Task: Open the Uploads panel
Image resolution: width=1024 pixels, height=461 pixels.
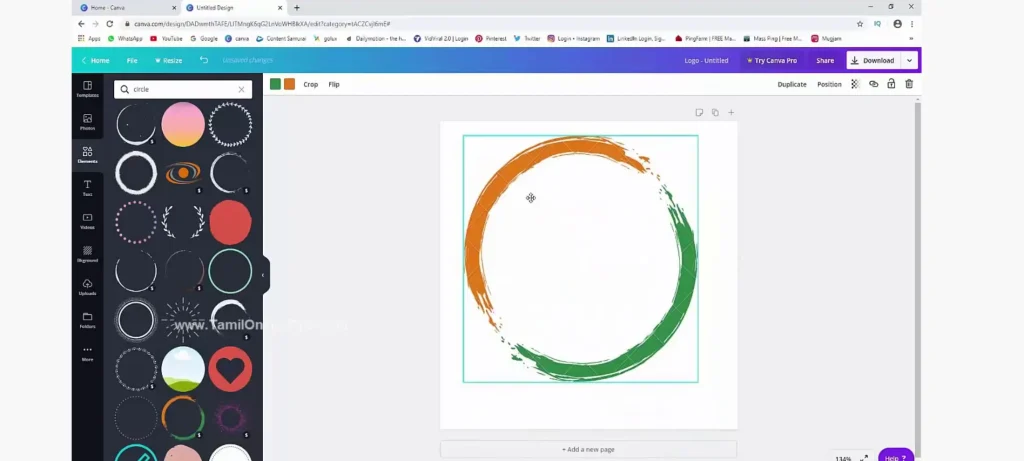Action: [87, 286]
